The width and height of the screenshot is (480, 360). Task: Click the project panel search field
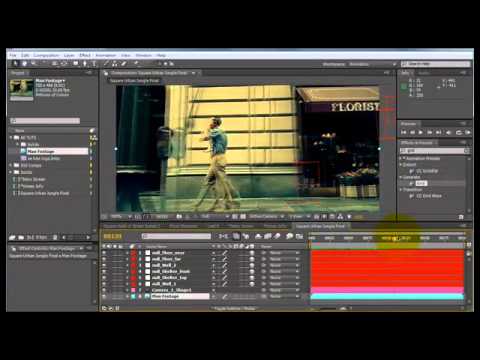[45, 121]
